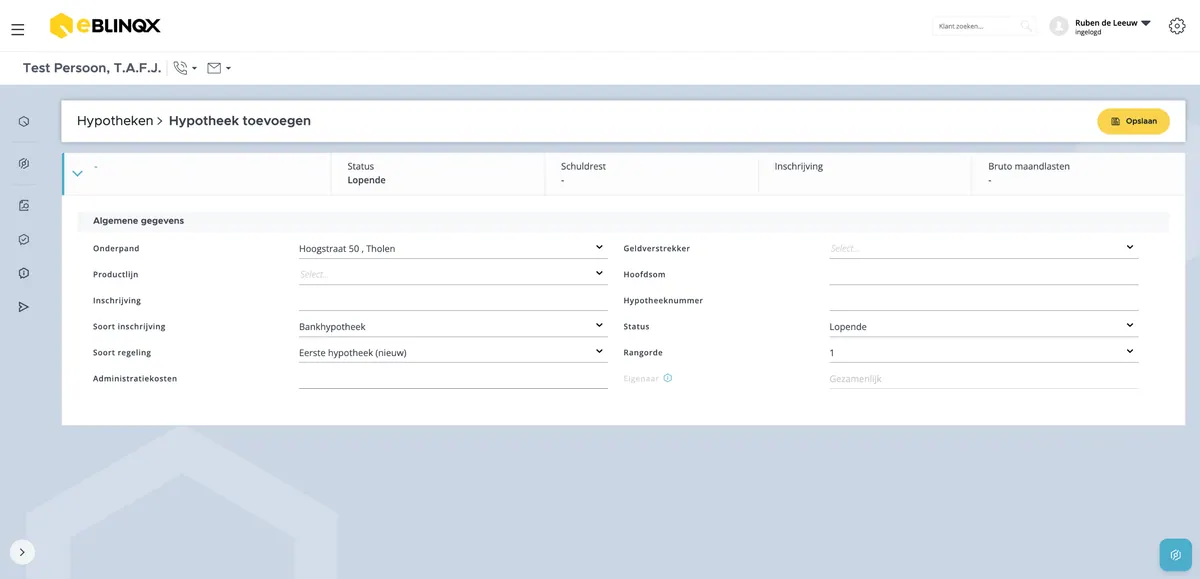The height and width of the screenshot is (579, 1200).
Task: Click the Hypotheeknummer input field
Action: point(984,300)
